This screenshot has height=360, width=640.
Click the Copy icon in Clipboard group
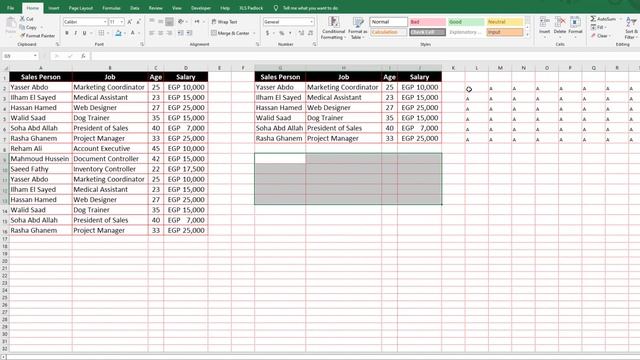coord(23,27)
